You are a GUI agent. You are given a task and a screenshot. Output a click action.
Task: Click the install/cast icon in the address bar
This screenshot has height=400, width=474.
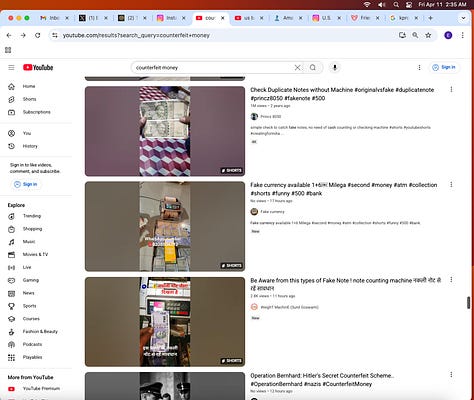tap(402, 35)
